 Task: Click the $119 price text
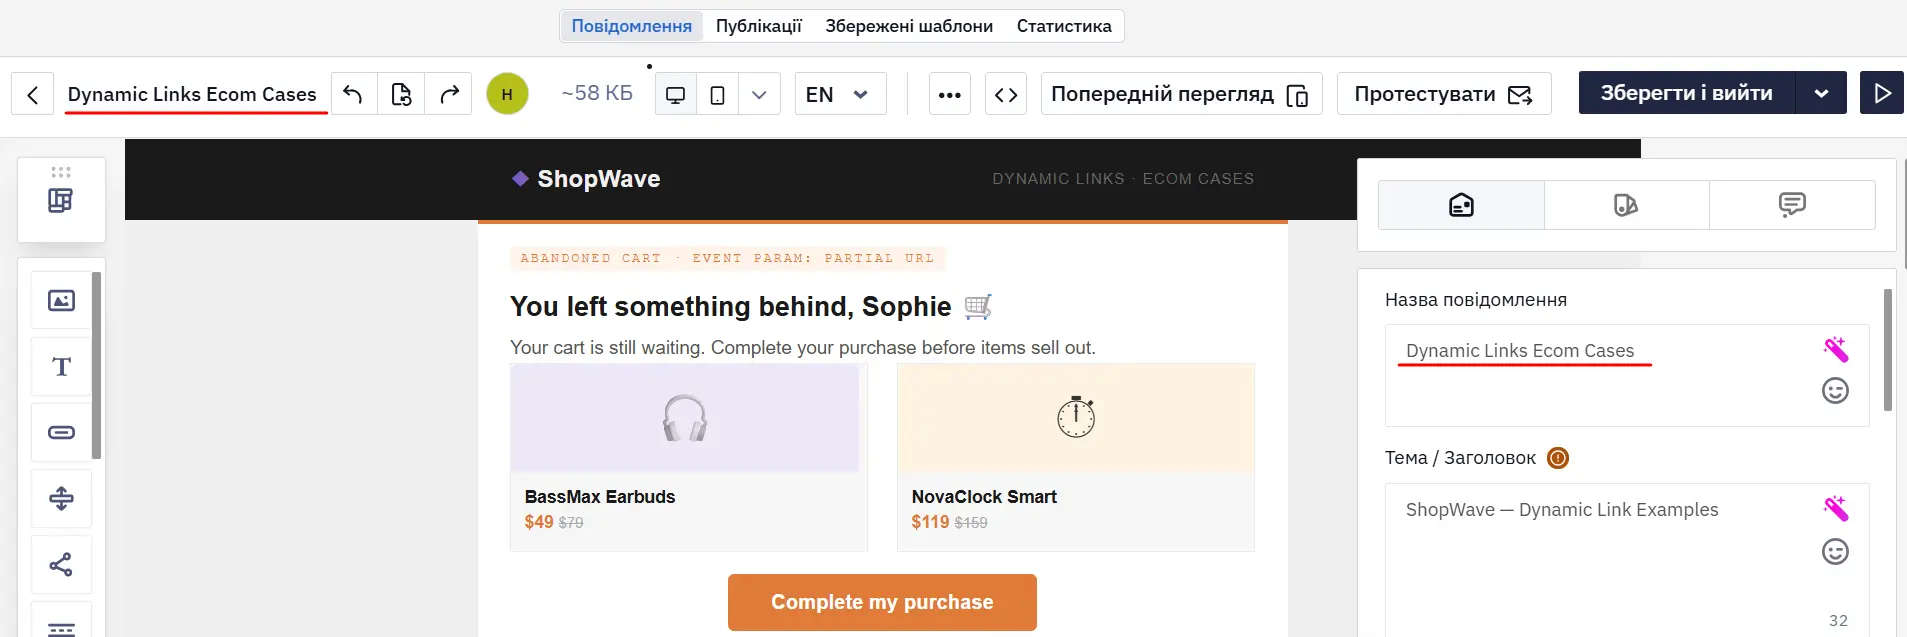click(930, 522)
